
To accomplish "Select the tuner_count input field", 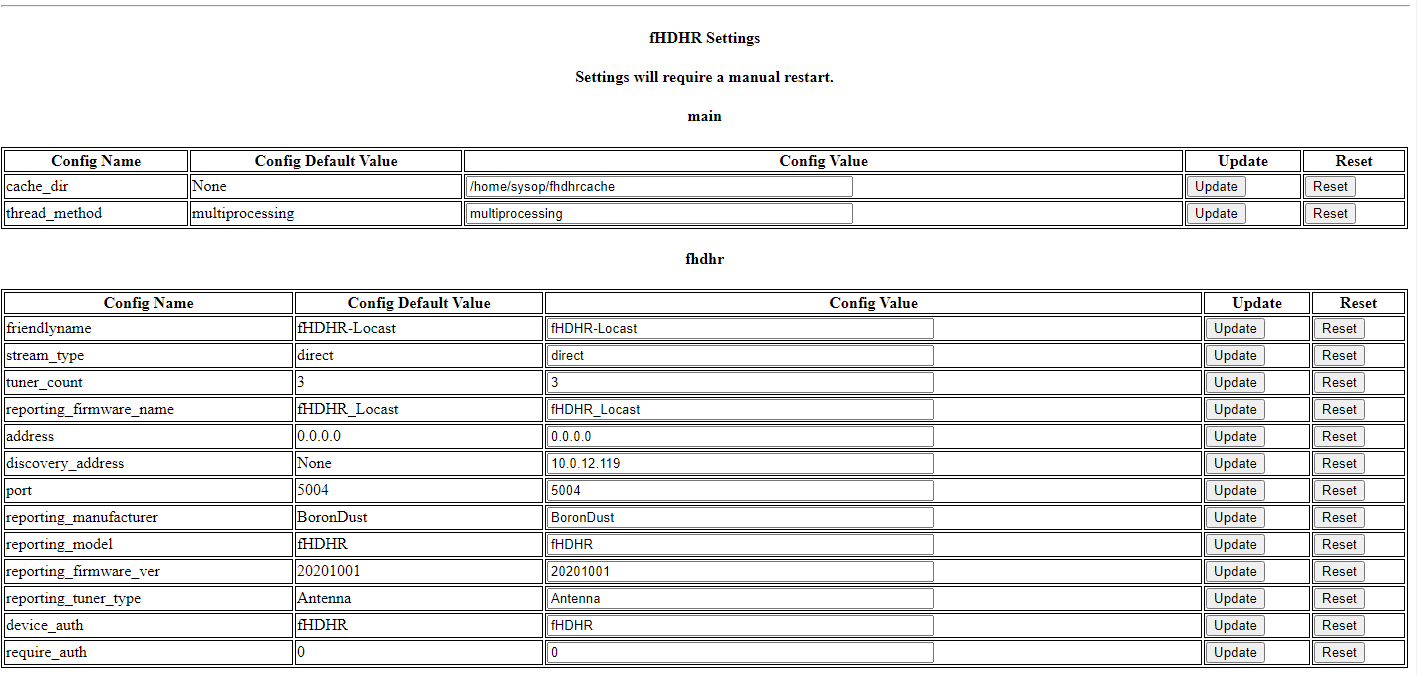I will pyautogui.click(x=739, y=383).
